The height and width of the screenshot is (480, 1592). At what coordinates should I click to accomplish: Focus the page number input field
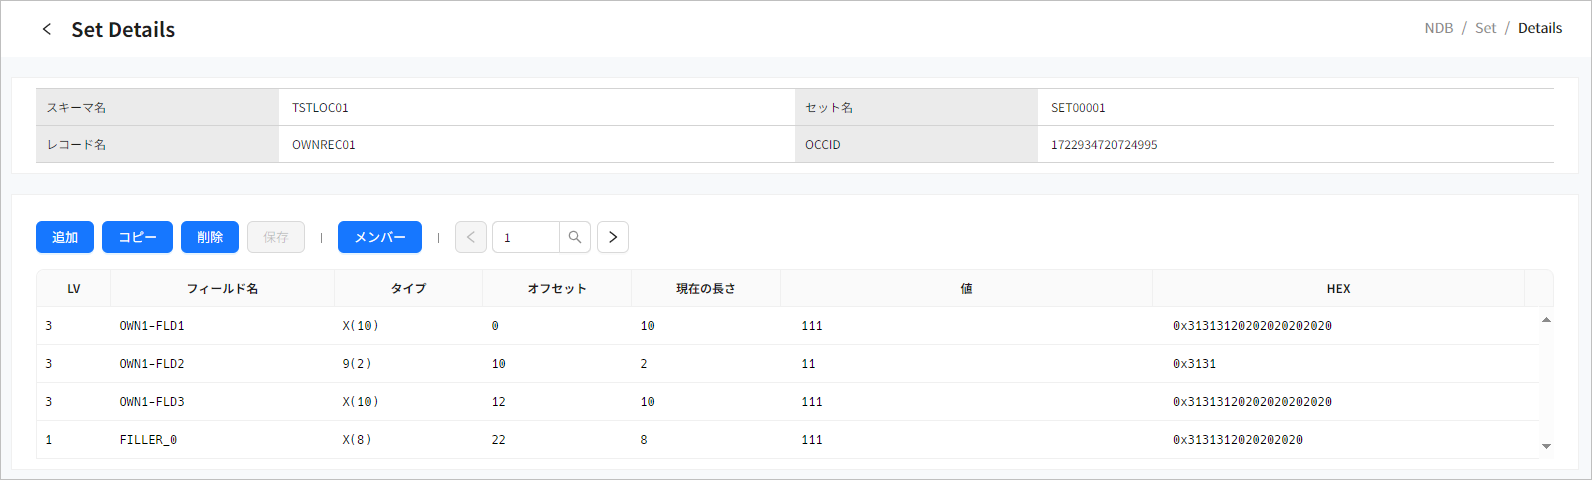coord(526,237)
